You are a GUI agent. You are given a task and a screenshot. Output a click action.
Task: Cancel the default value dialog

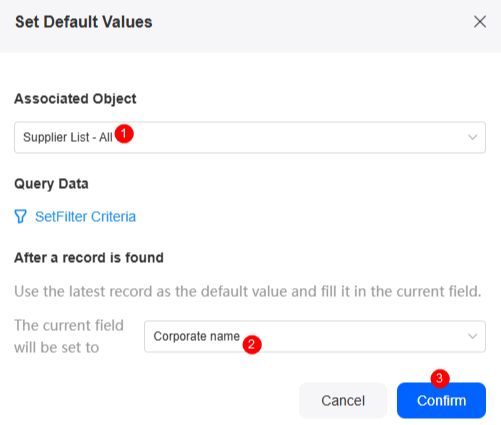click(343, 400)
